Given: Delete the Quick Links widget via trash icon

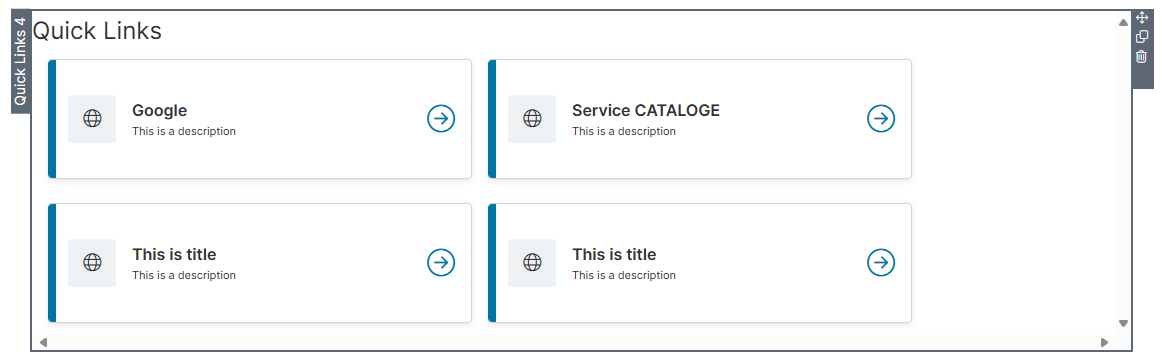Looking at the screenshot, I should tap(1142, 57).
